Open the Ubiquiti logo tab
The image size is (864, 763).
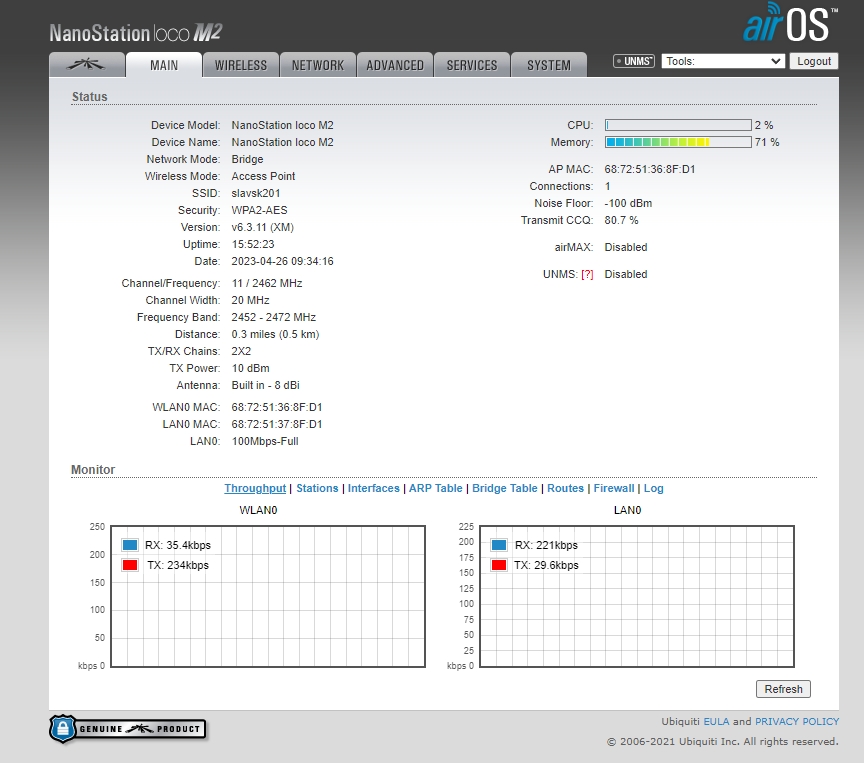coord(87,65)
